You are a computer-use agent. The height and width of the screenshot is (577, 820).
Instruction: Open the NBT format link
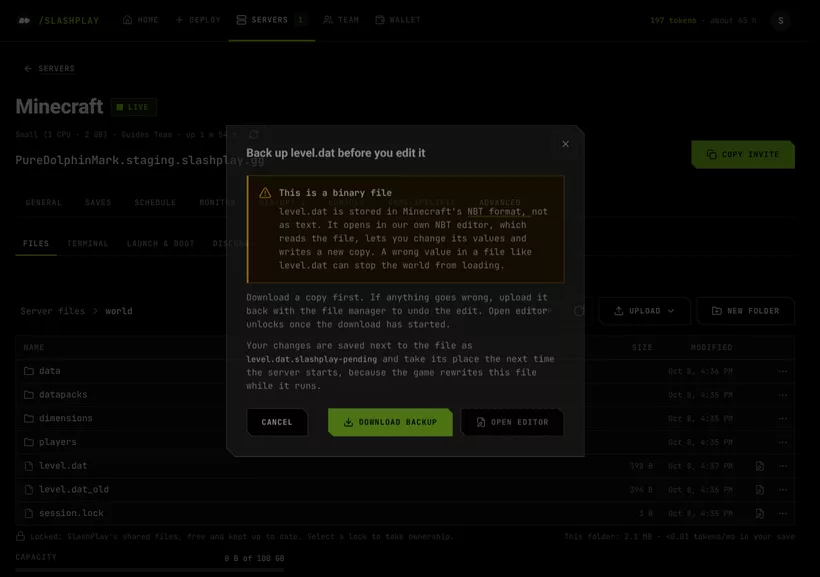click(496, 211)
